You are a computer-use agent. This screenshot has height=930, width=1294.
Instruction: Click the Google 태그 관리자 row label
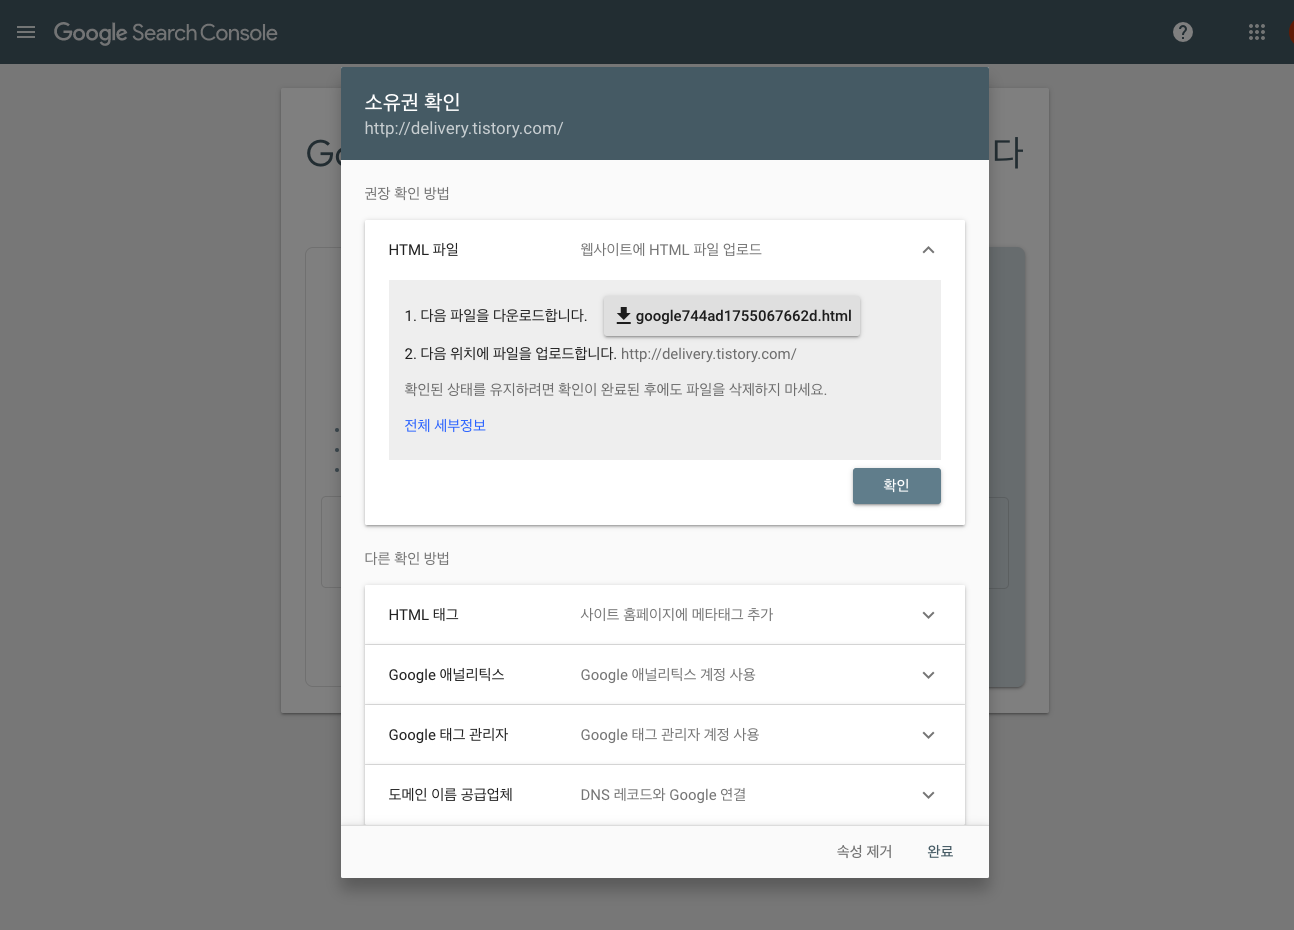pyautogui.click(x=448, y=735)
